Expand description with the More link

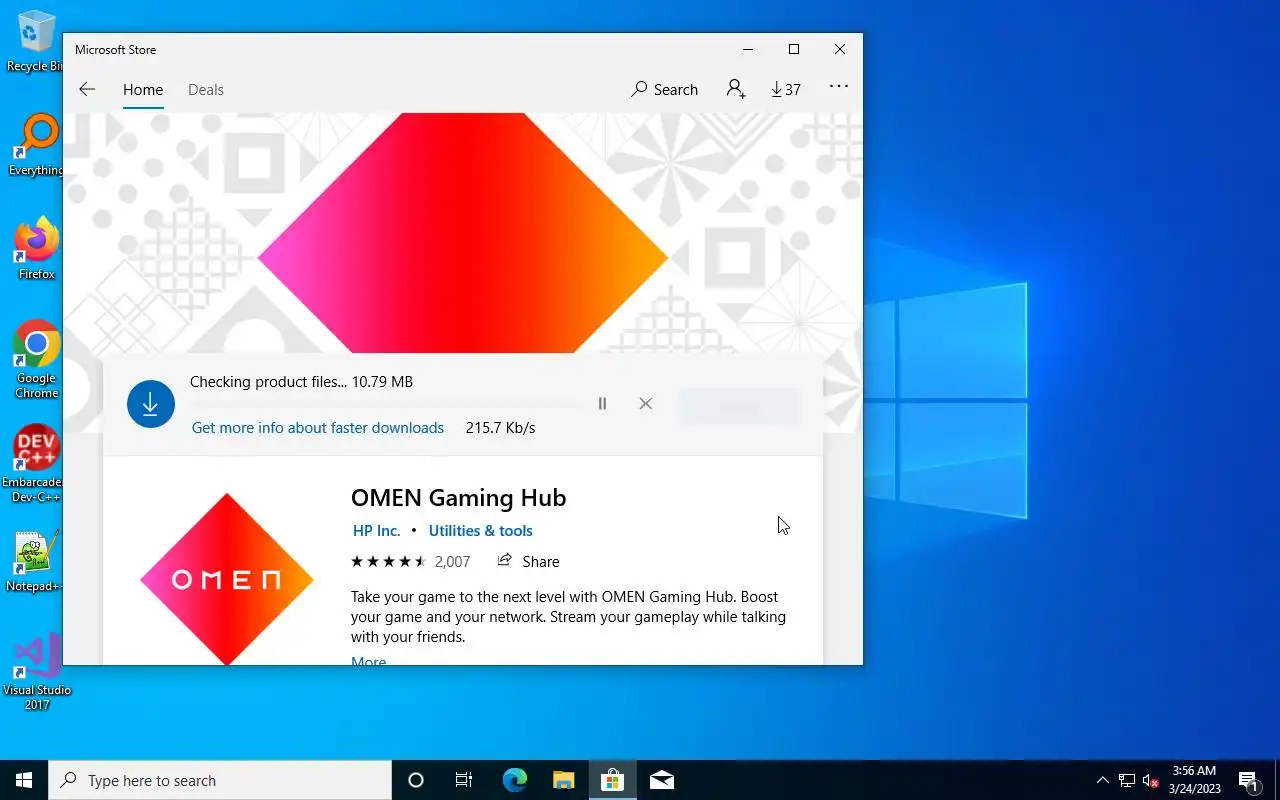368,660
